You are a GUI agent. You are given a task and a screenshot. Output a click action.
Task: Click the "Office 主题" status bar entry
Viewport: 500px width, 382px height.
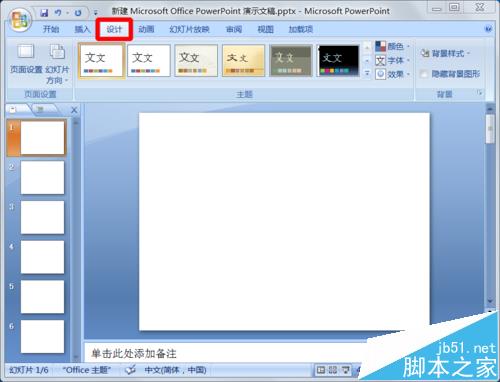point(87,370)
